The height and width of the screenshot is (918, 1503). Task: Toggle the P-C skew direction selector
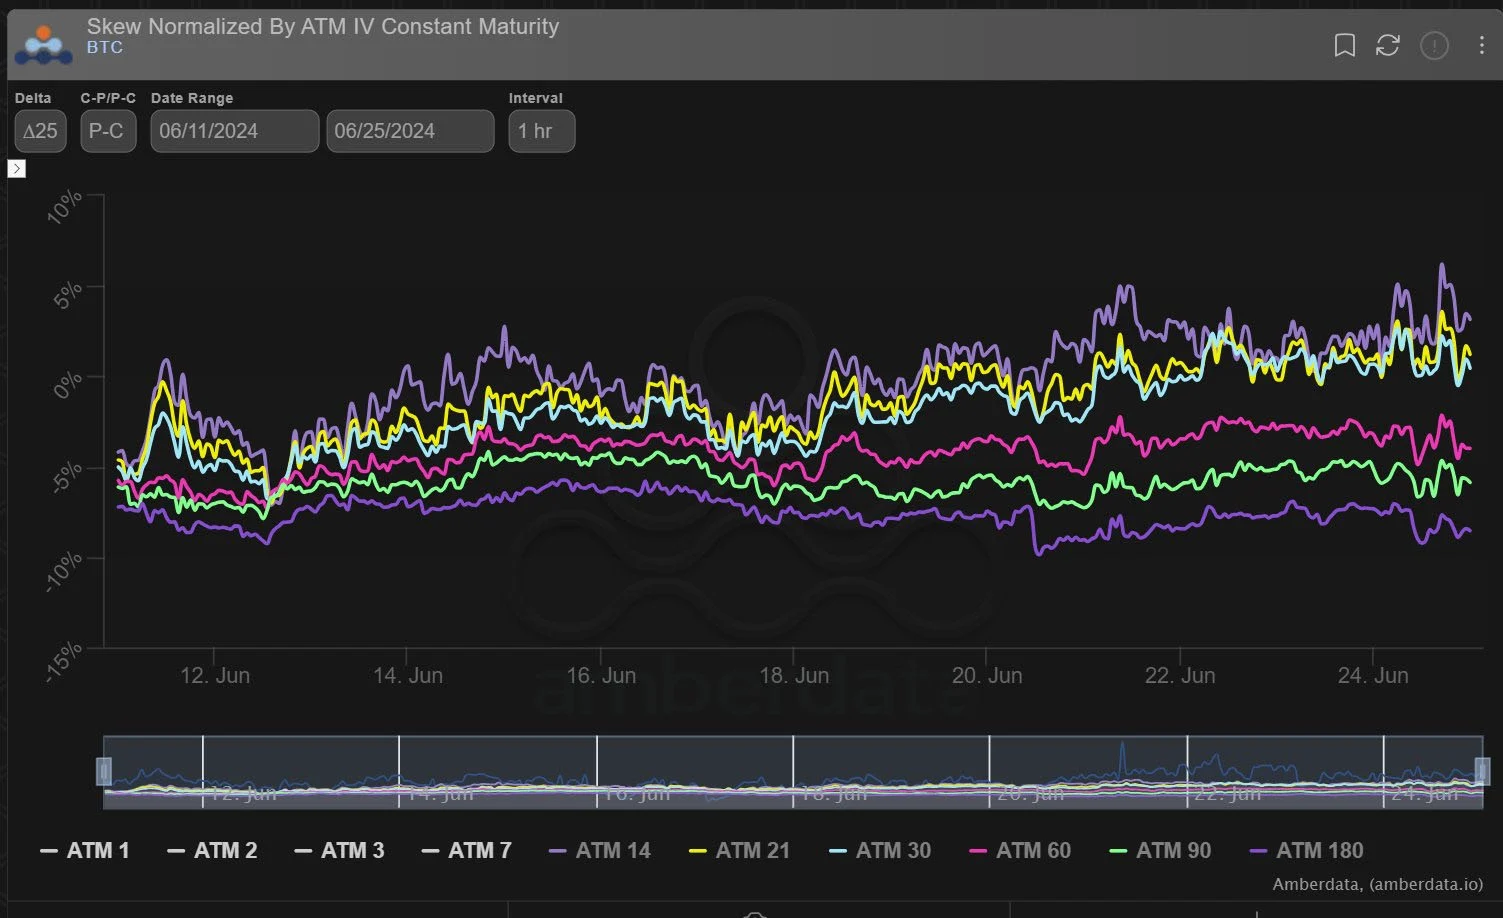[x=108, y=131]
